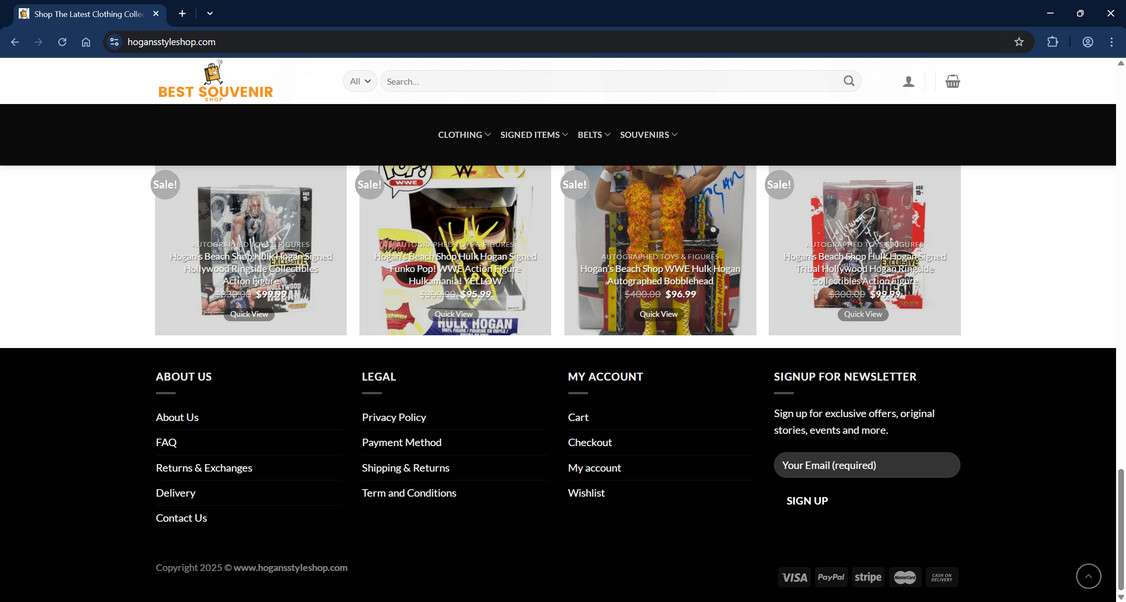The width and height of the screenshot is (1126, 602).
Task: Expand the Souvenirs menu
Action: [648, 134]
